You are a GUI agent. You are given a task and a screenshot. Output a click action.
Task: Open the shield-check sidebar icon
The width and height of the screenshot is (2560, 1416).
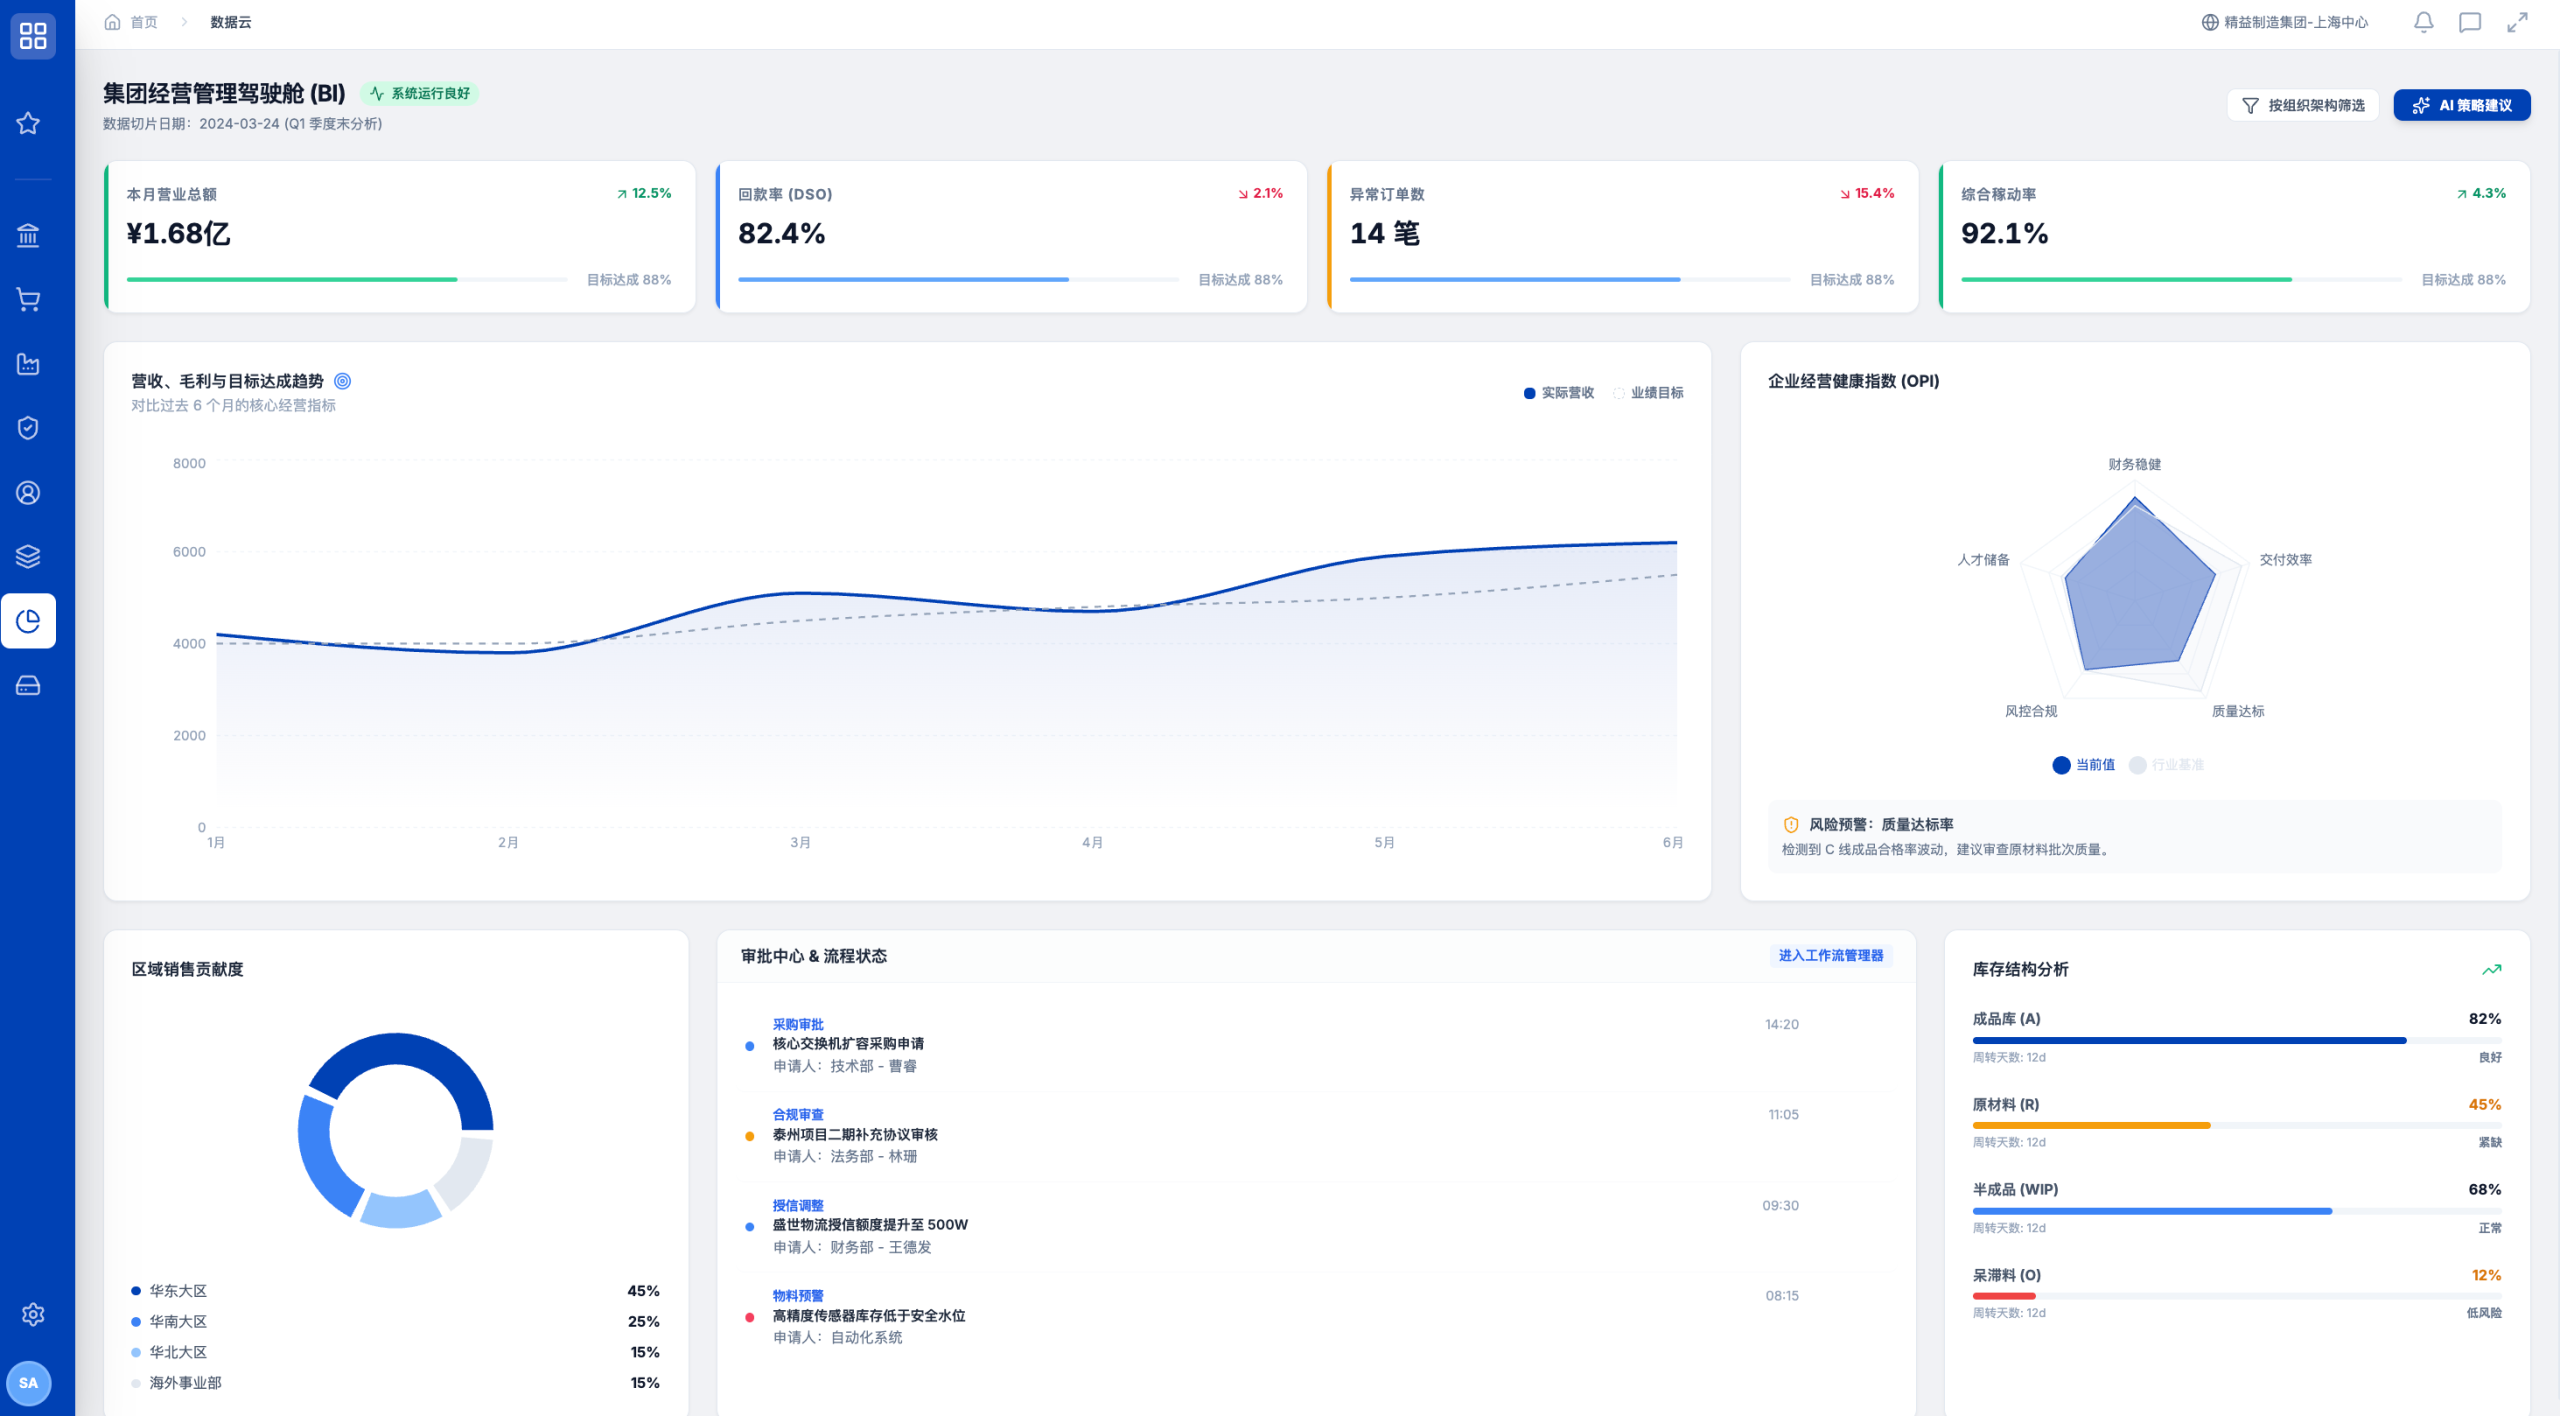click(28, 428)
